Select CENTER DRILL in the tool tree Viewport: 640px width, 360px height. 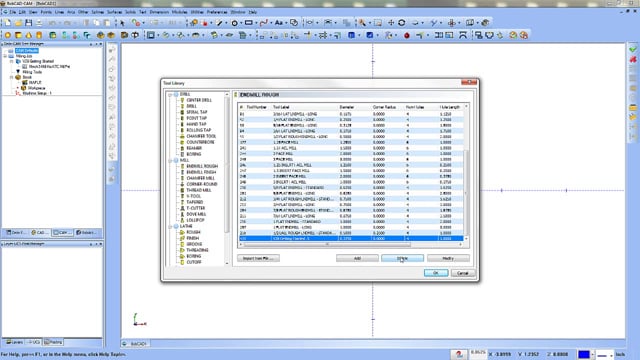tap(199, 100)
